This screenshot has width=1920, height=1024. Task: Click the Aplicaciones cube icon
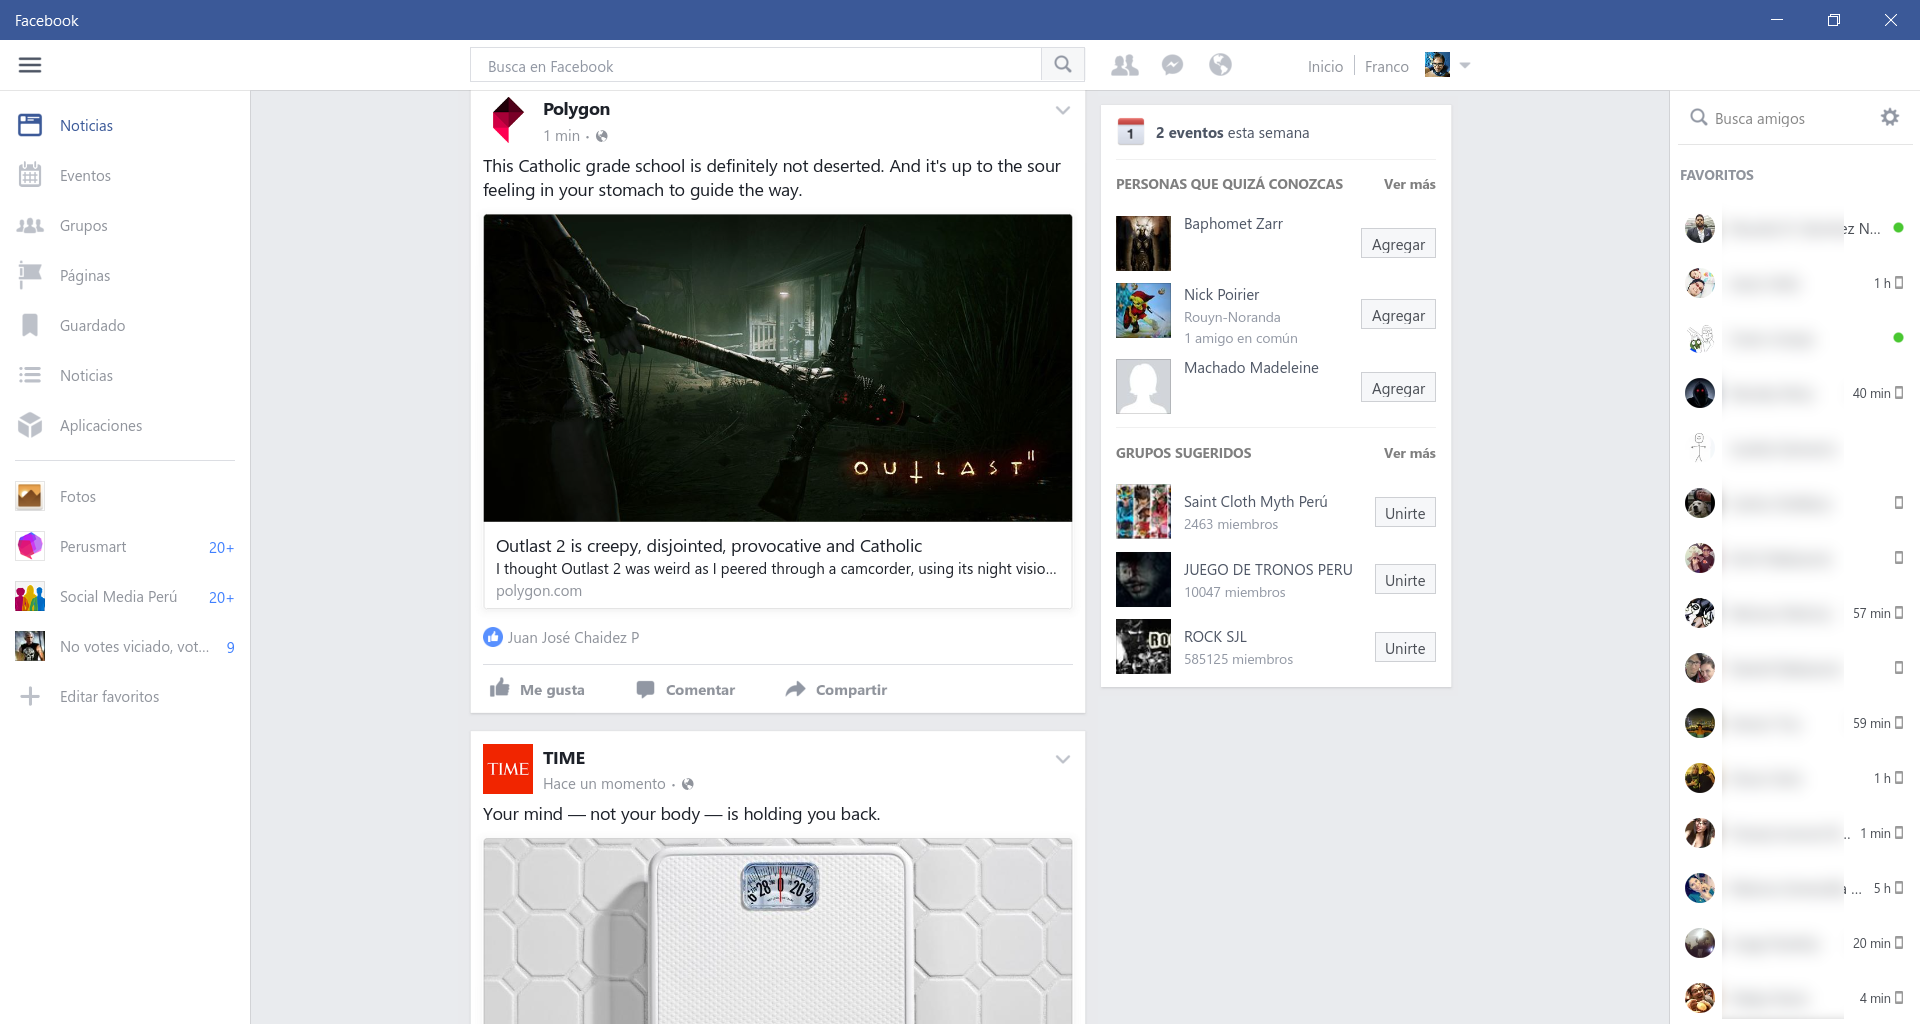[30, 425]
